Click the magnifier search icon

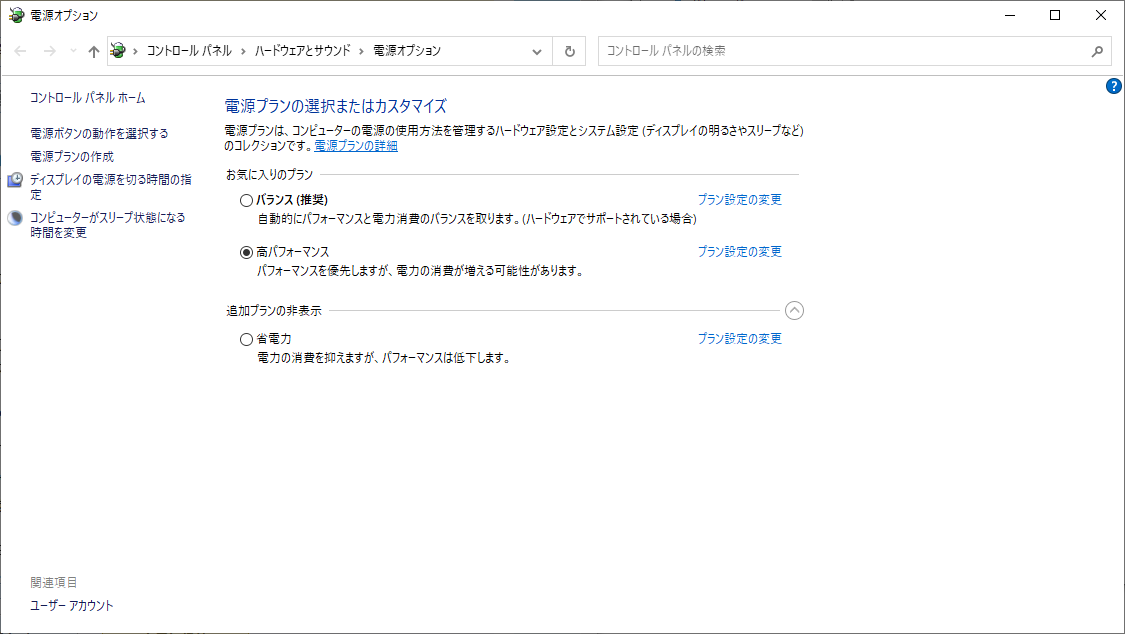point(1097,51)
